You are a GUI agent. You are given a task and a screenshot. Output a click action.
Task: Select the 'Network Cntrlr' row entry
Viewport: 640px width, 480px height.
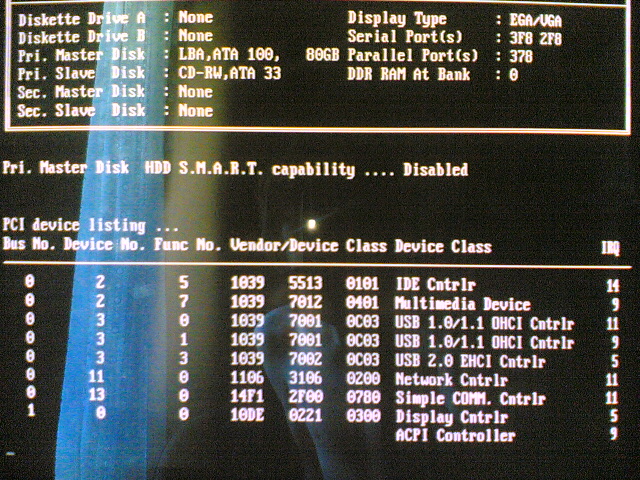pyautogui.click(x=451, y=380)
